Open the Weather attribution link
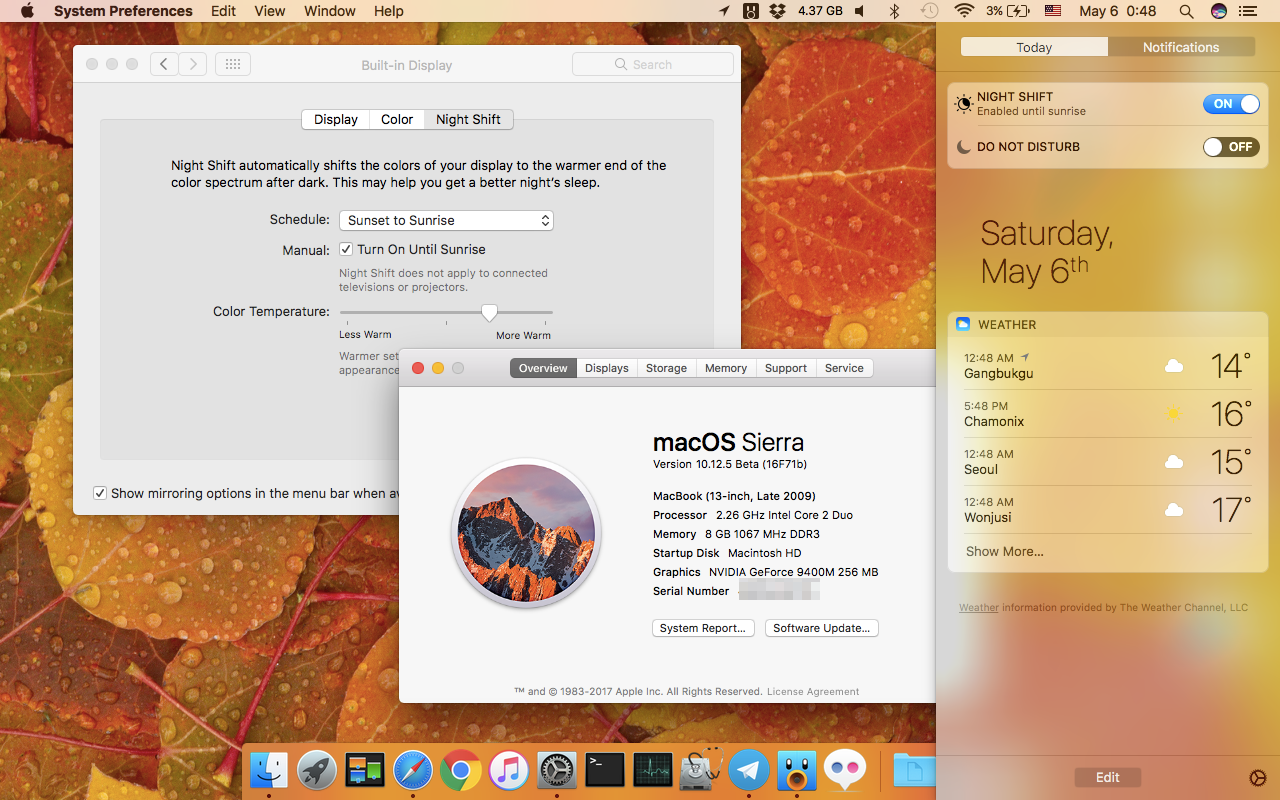Viewport: 1280px width, 800px height. coord(979,607)
